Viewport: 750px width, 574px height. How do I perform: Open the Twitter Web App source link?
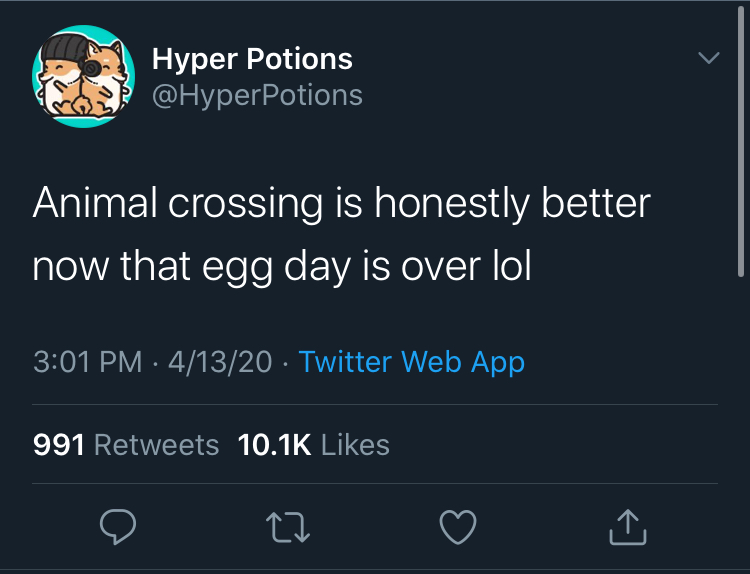tap(411, 362)
